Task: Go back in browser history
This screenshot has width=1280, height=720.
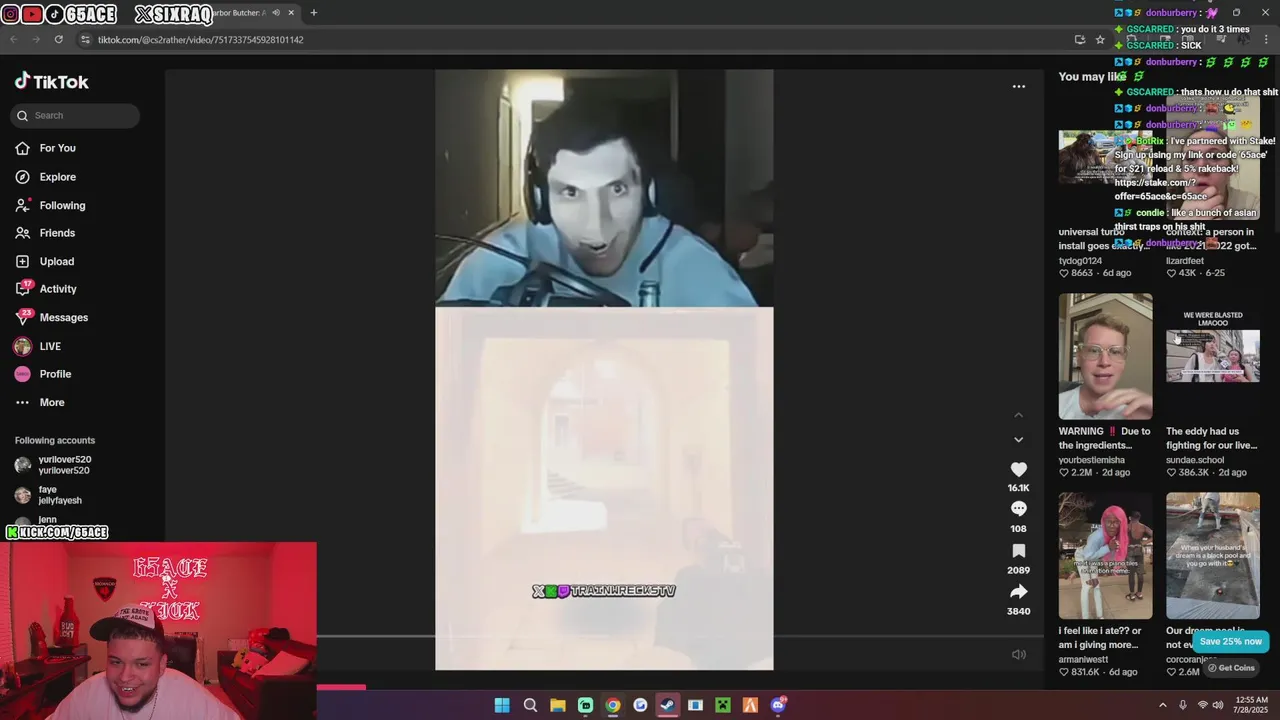Action: point(14,40)
